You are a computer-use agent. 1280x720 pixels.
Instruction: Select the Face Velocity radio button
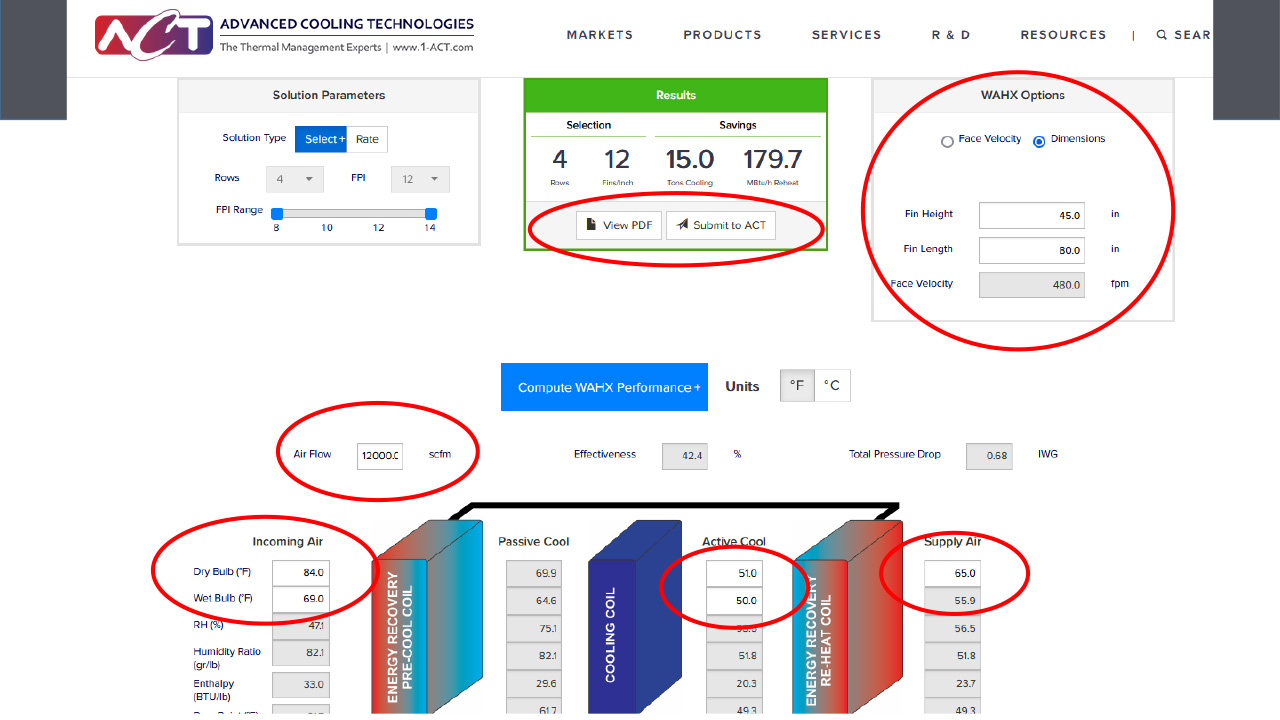(x=947, y=142)
